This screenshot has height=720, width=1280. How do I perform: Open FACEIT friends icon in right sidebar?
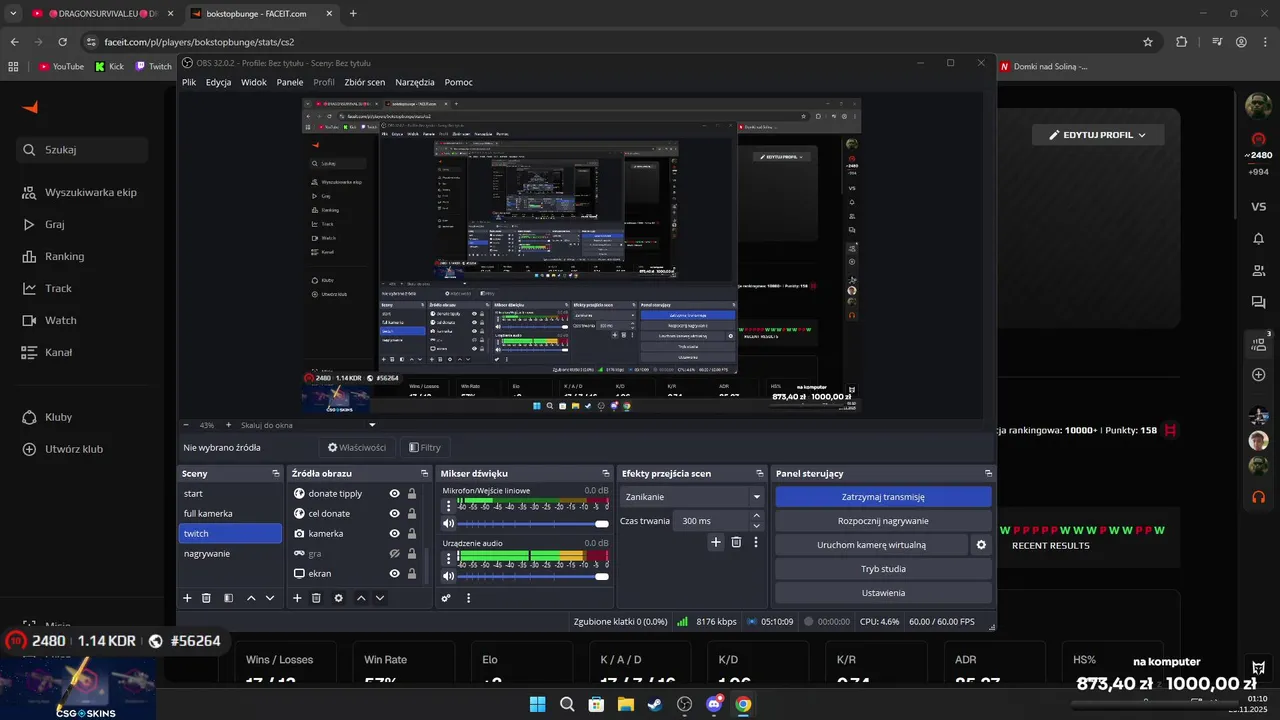click(x=1259, y=271)
